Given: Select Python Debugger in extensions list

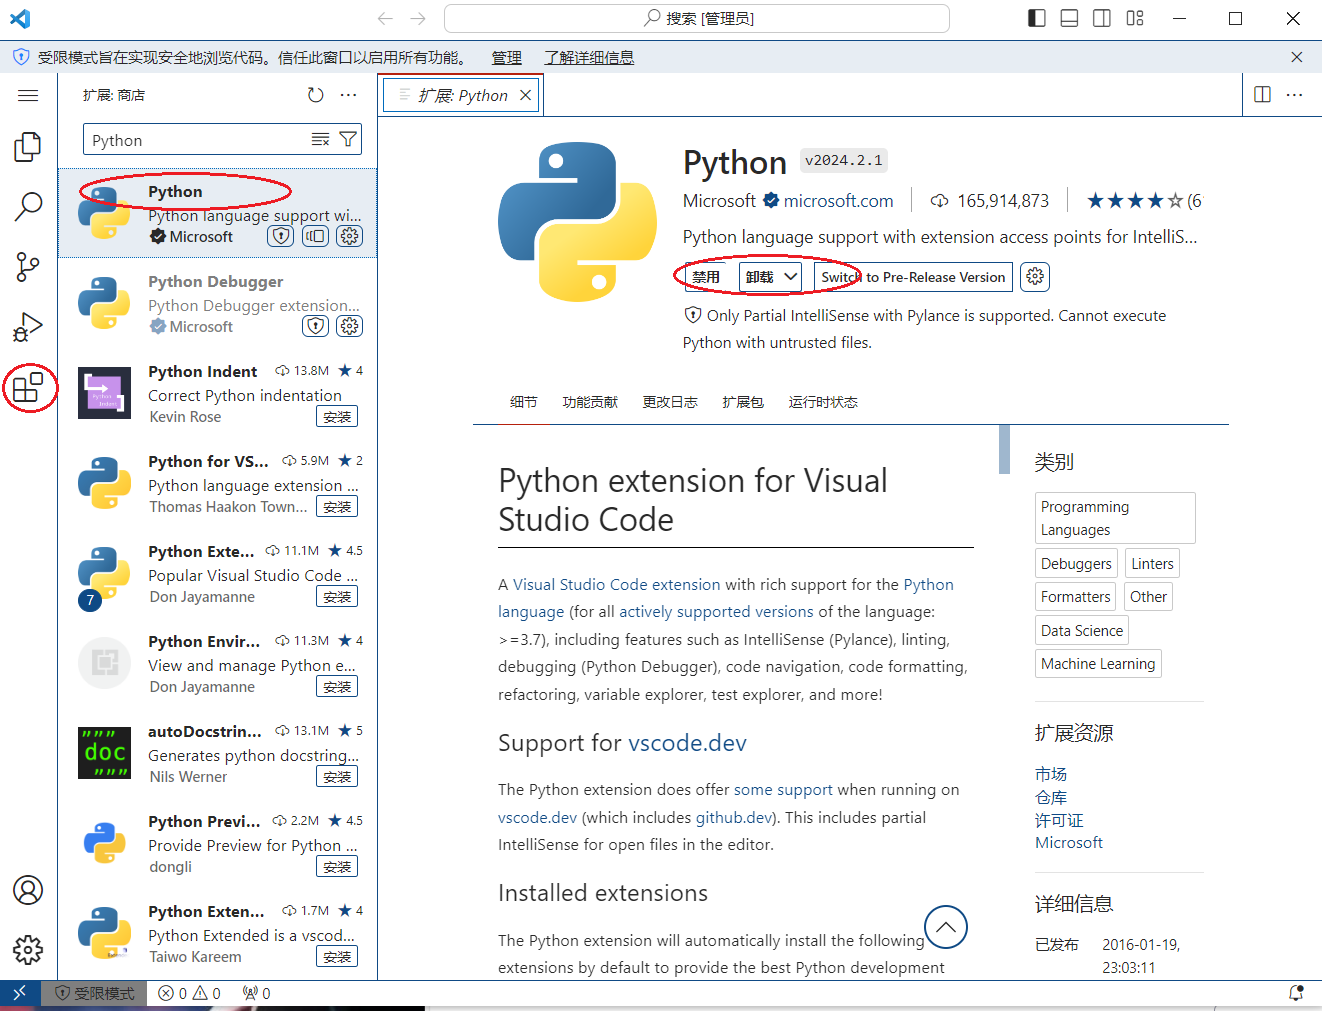Looking at the screenshot, I should 218,303.
